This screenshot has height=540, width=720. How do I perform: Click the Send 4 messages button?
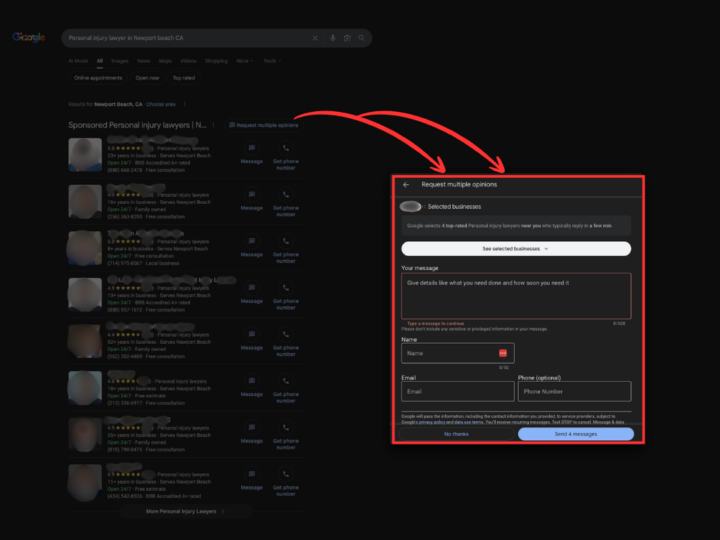coord(576,434)
